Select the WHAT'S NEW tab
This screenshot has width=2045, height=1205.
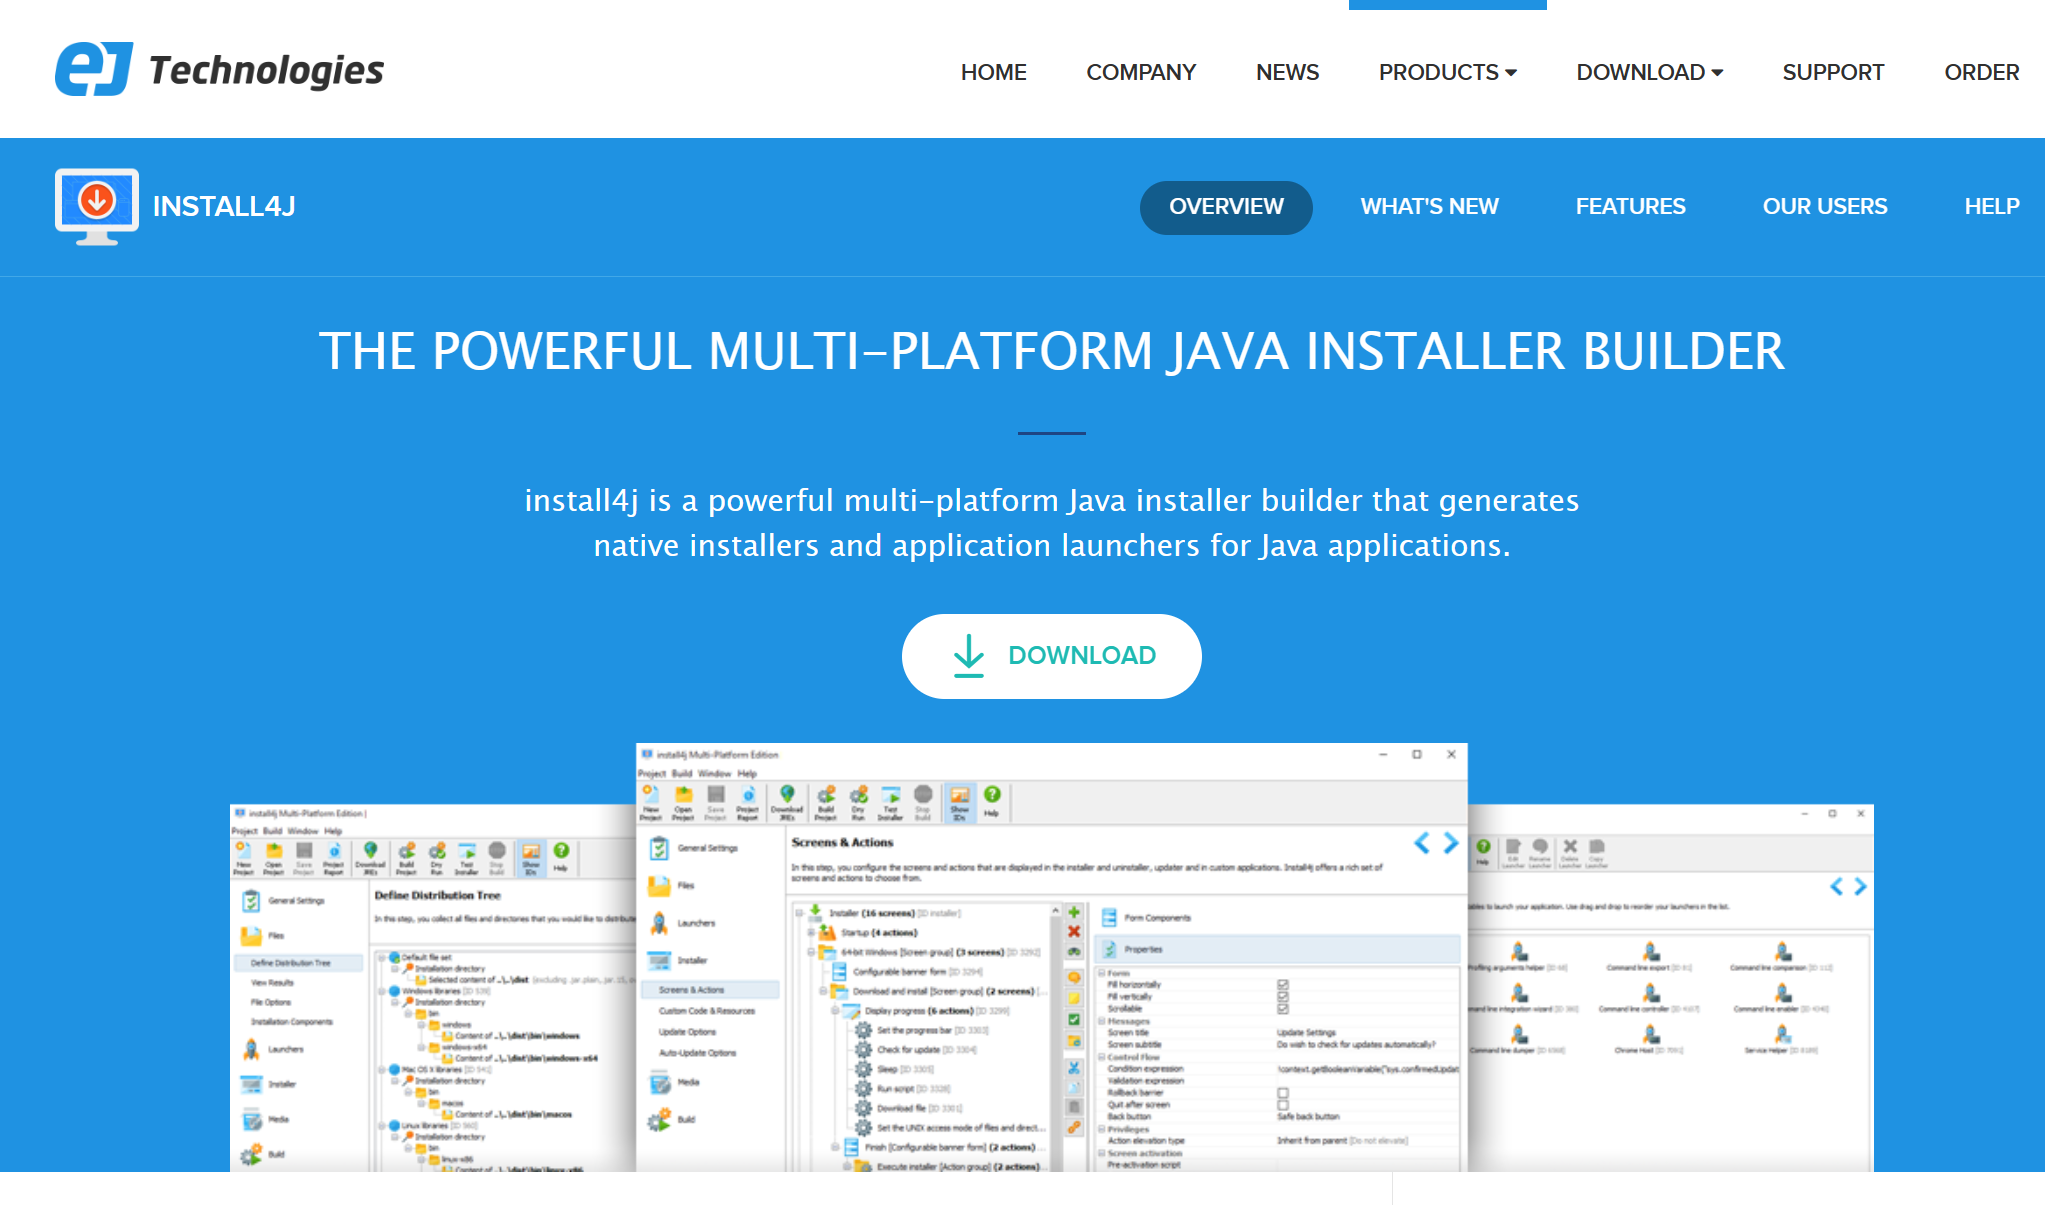coord(1430,207)
